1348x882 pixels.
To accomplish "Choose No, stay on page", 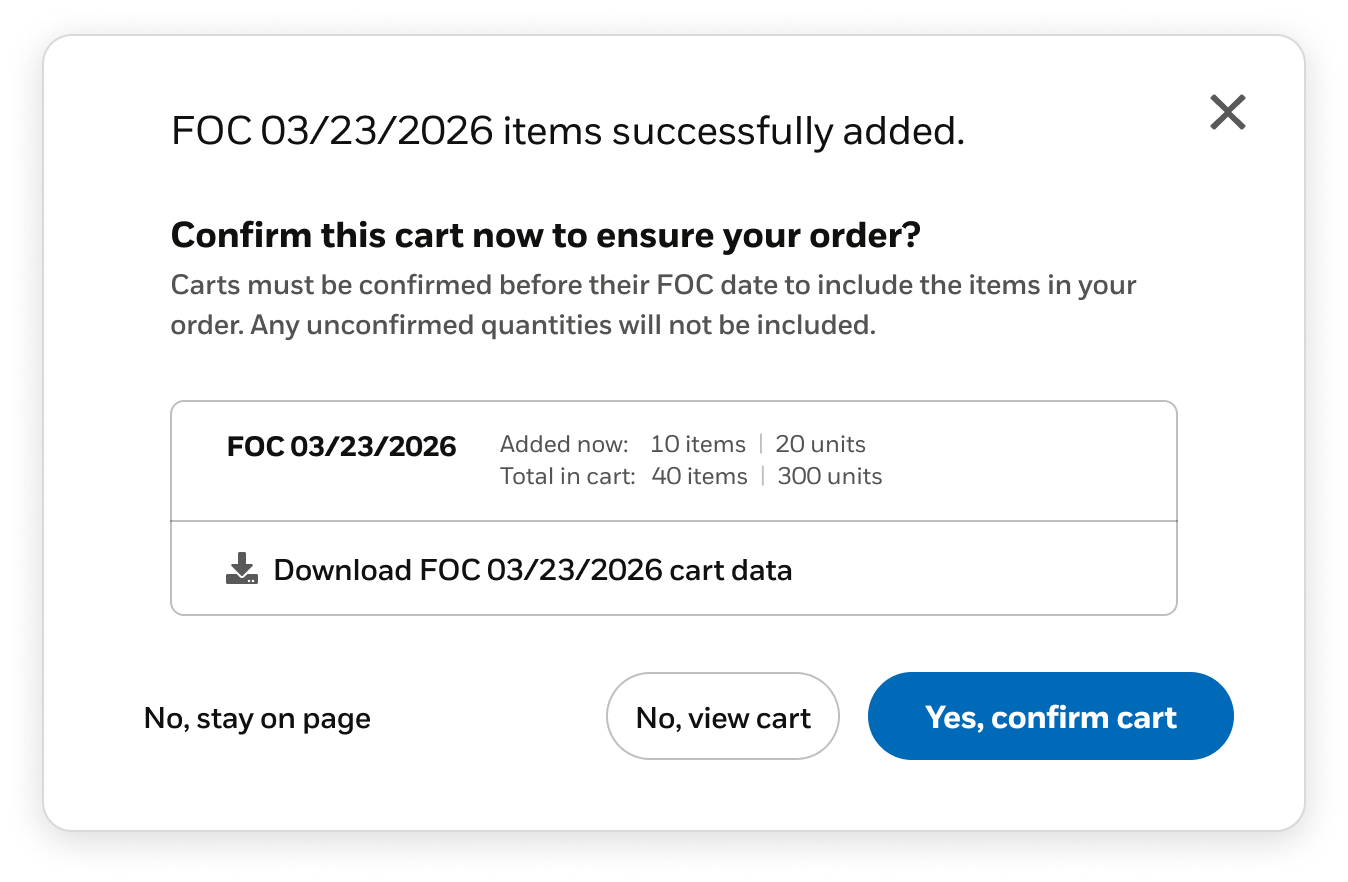I will pyautogui.click(x=257, y=718).
